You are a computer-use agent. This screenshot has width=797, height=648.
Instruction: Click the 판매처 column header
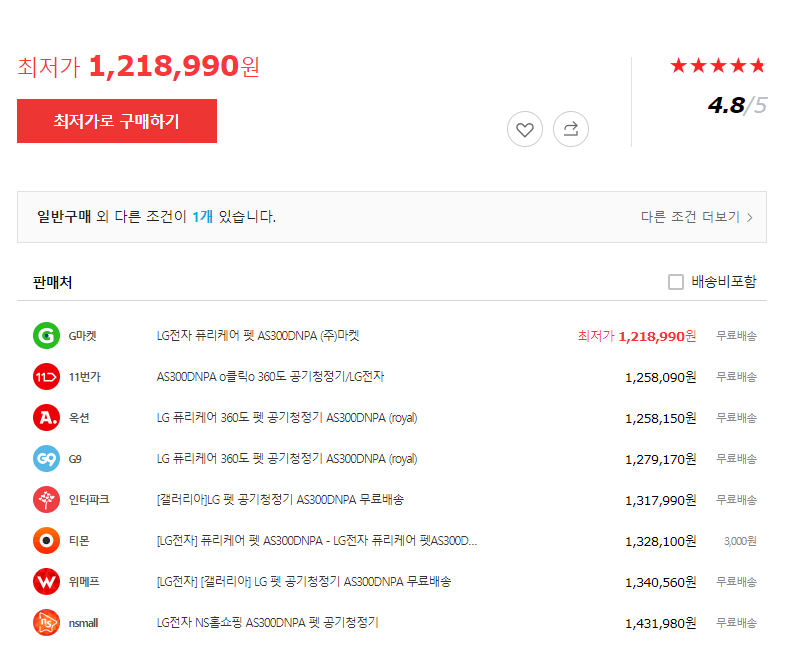tap(52, 282)
